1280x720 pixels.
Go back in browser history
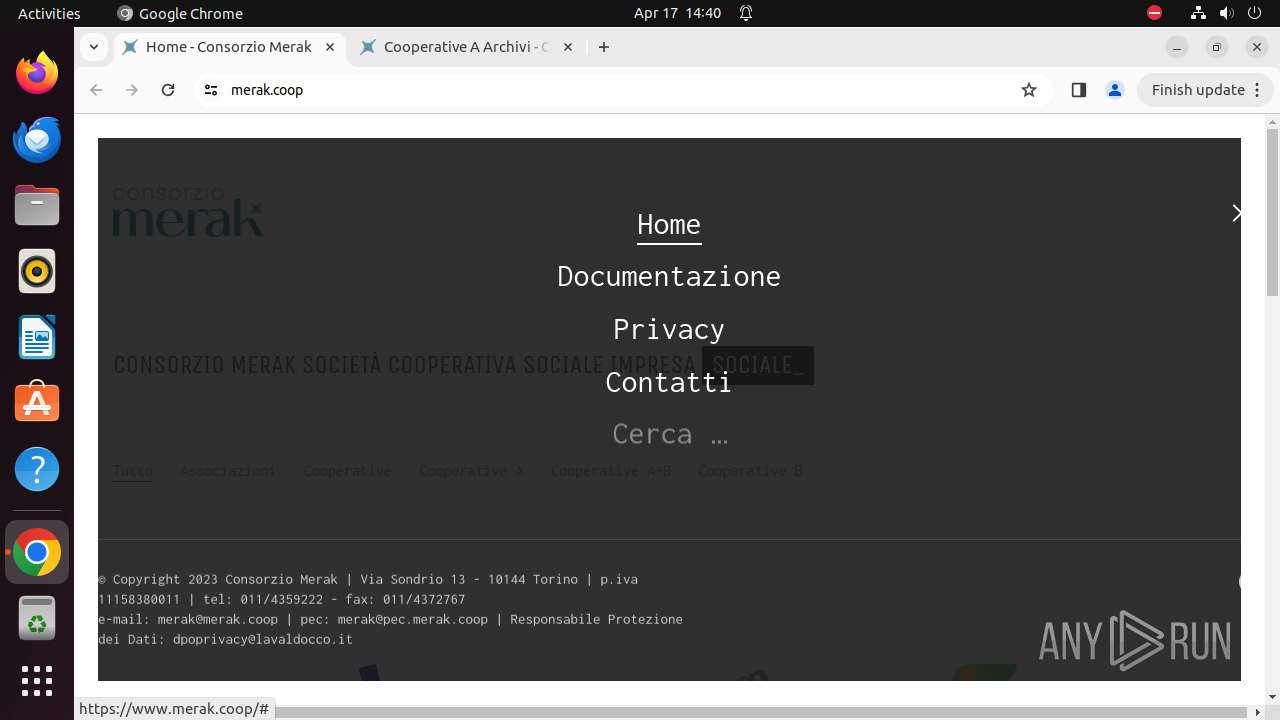[x=96, y=90]
